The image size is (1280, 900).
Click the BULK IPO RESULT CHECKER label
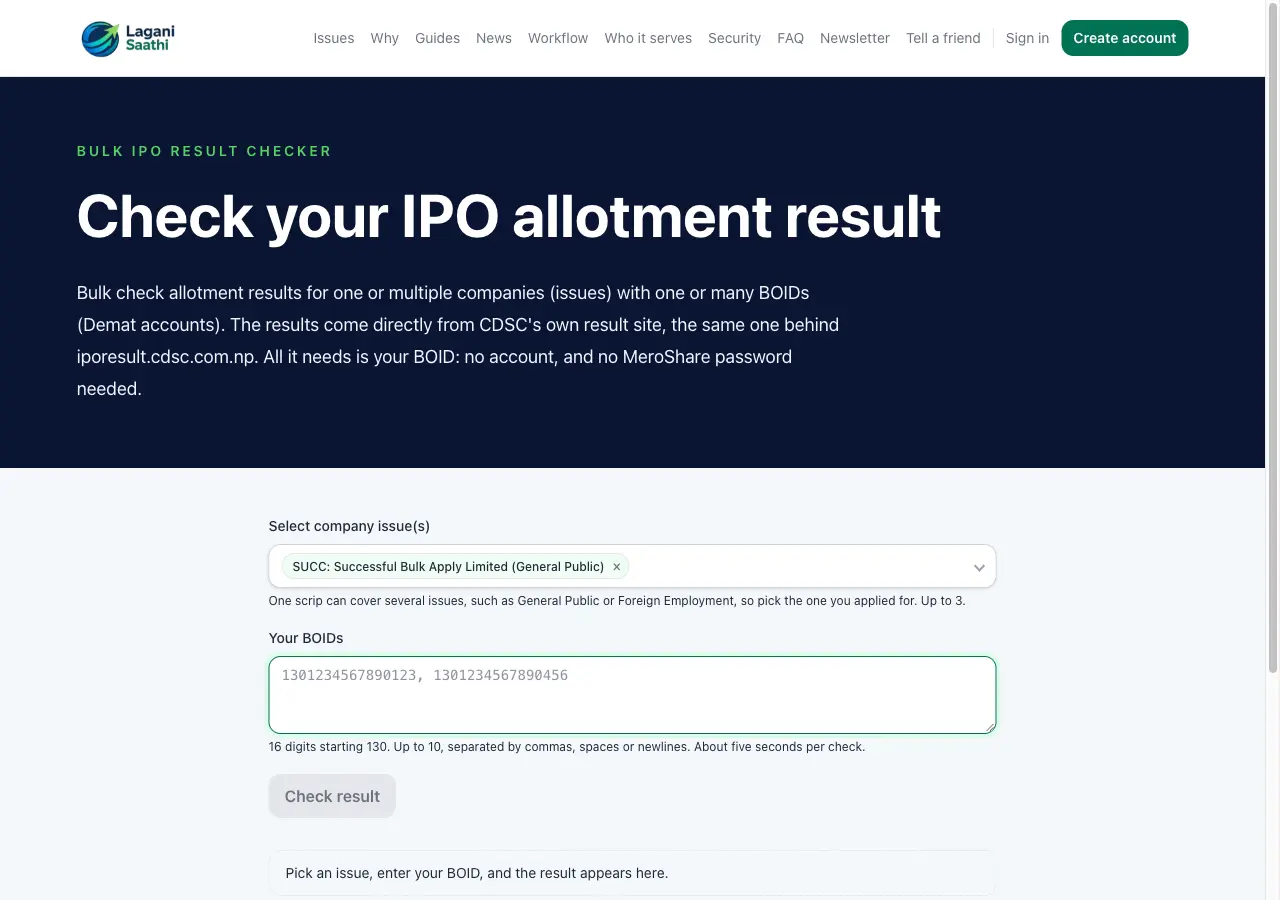204,151
